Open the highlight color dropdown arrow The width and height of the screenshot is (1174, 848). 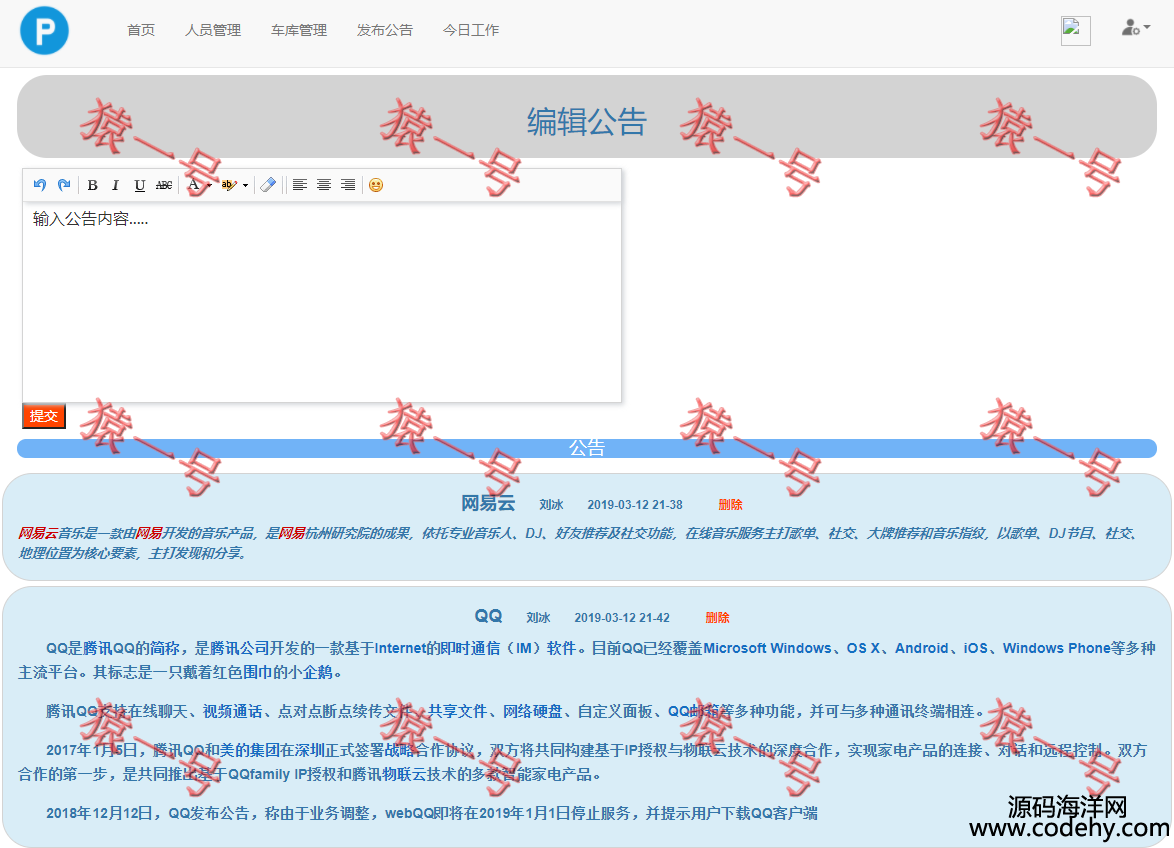tap(246, 186)
